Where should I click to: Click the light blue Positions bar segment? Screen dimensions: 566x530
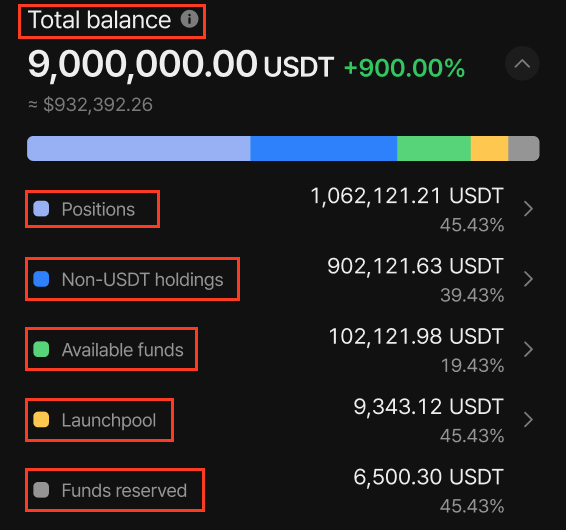coord(139,148)
